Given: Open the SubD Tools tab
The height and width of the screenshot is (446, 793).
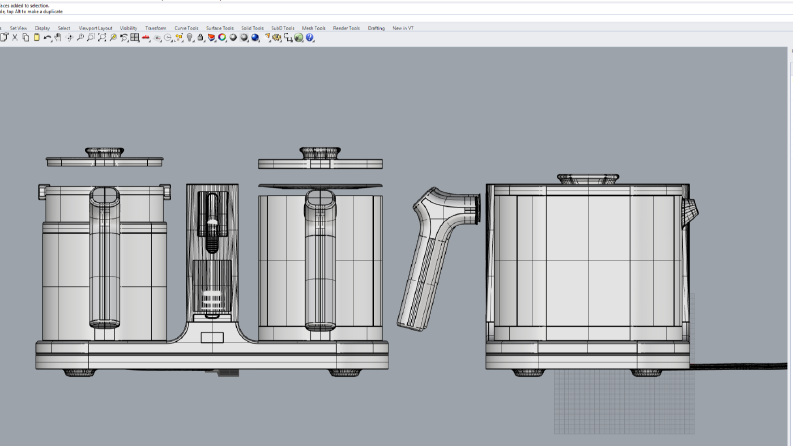Looking at the screenshot, I should click(x=283, y=28).
